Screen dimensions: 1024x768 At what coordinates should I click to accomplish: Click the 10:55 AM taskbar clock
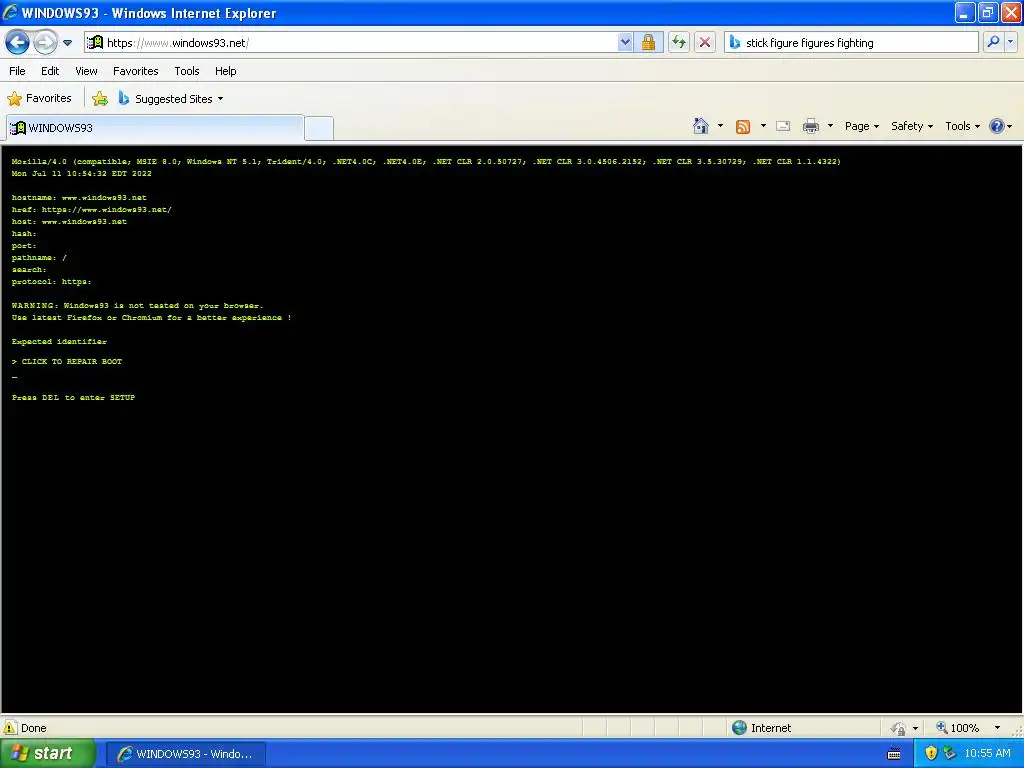pyautogui.click(x=987, y=754)
